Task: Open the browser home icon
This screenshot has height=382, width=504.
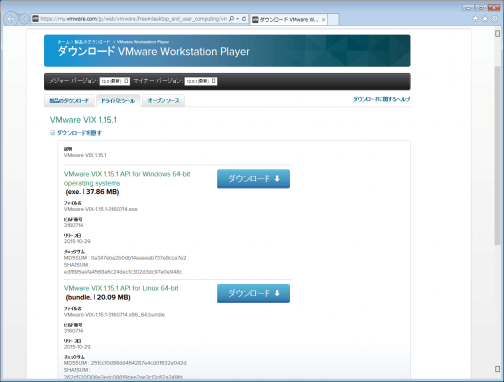Action: (x=475, y=19)
